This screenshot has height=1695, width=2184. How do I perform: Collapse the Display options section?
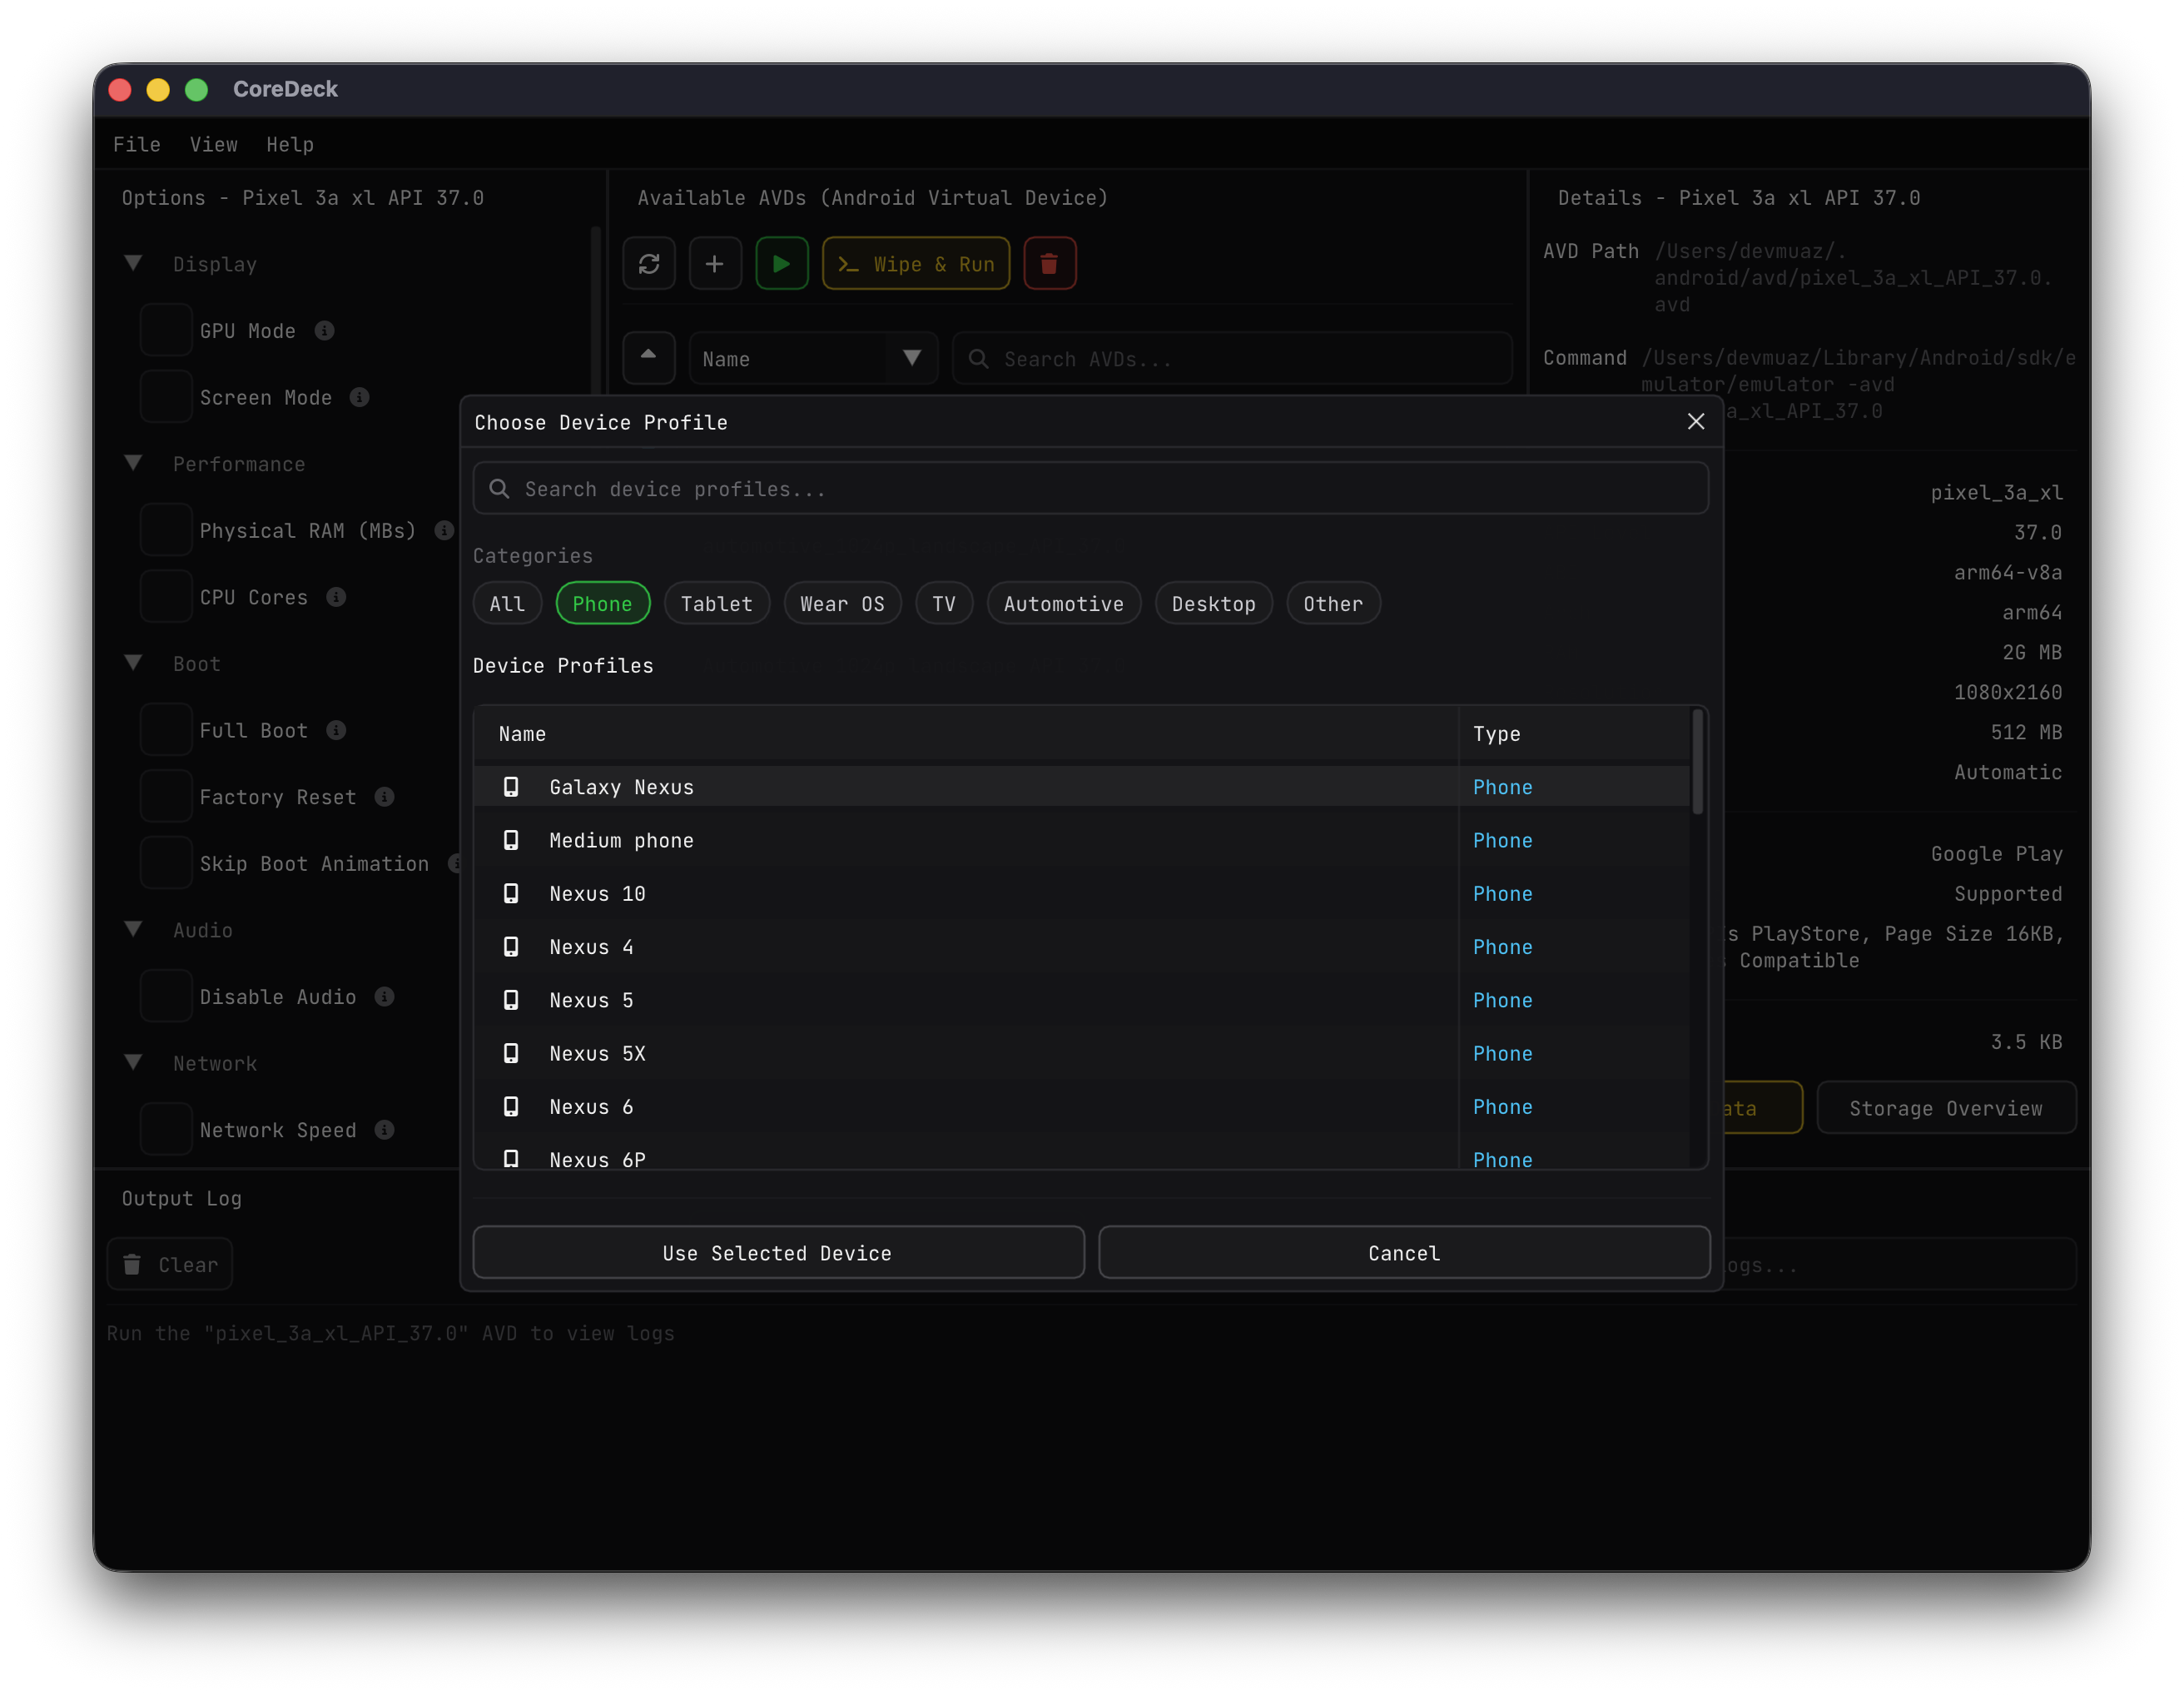click(133, 263)
